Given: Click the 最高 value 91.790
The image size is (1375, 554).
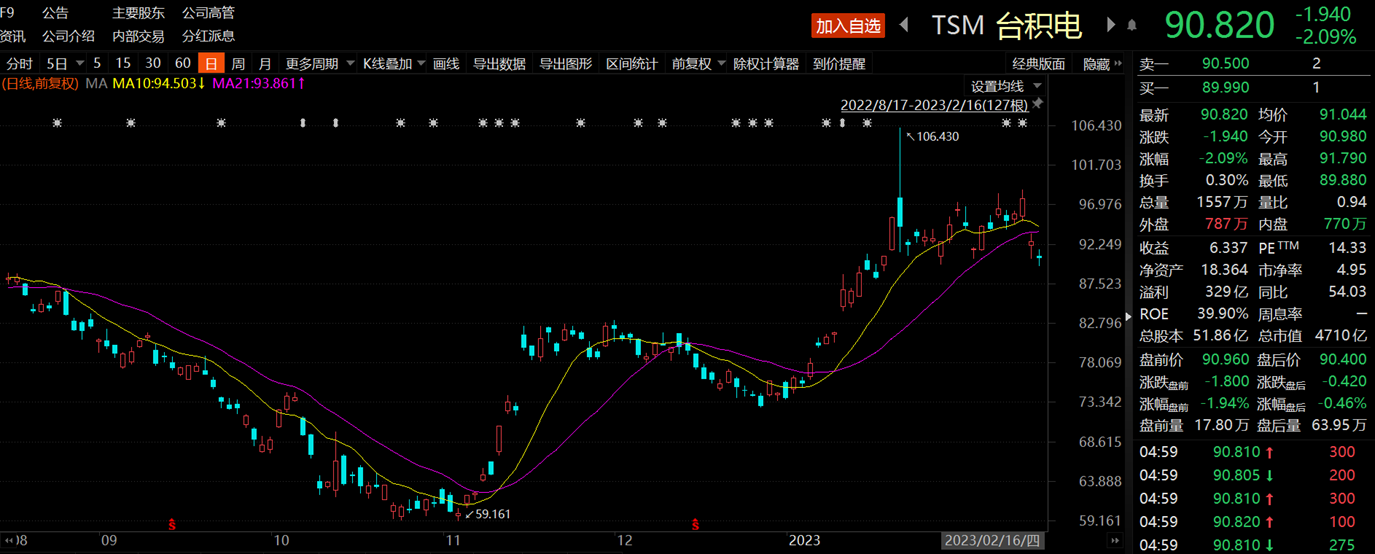Looking at the screenshot, I should [1341, 158].
